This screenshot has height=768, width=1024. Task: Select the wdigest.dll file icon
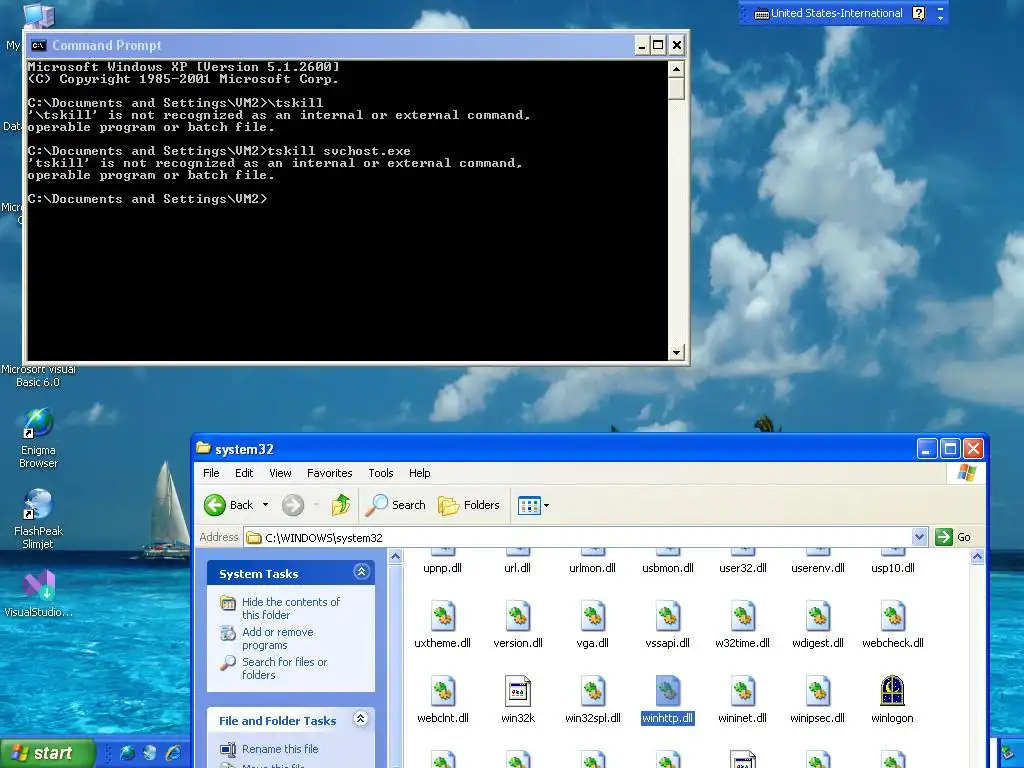click(818, 616)
